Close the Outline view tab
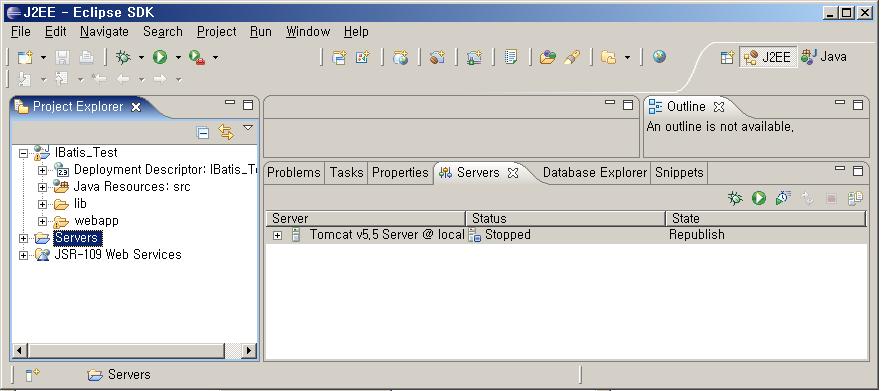This screenshot has width=882, height=391. (x=719, y=106)
